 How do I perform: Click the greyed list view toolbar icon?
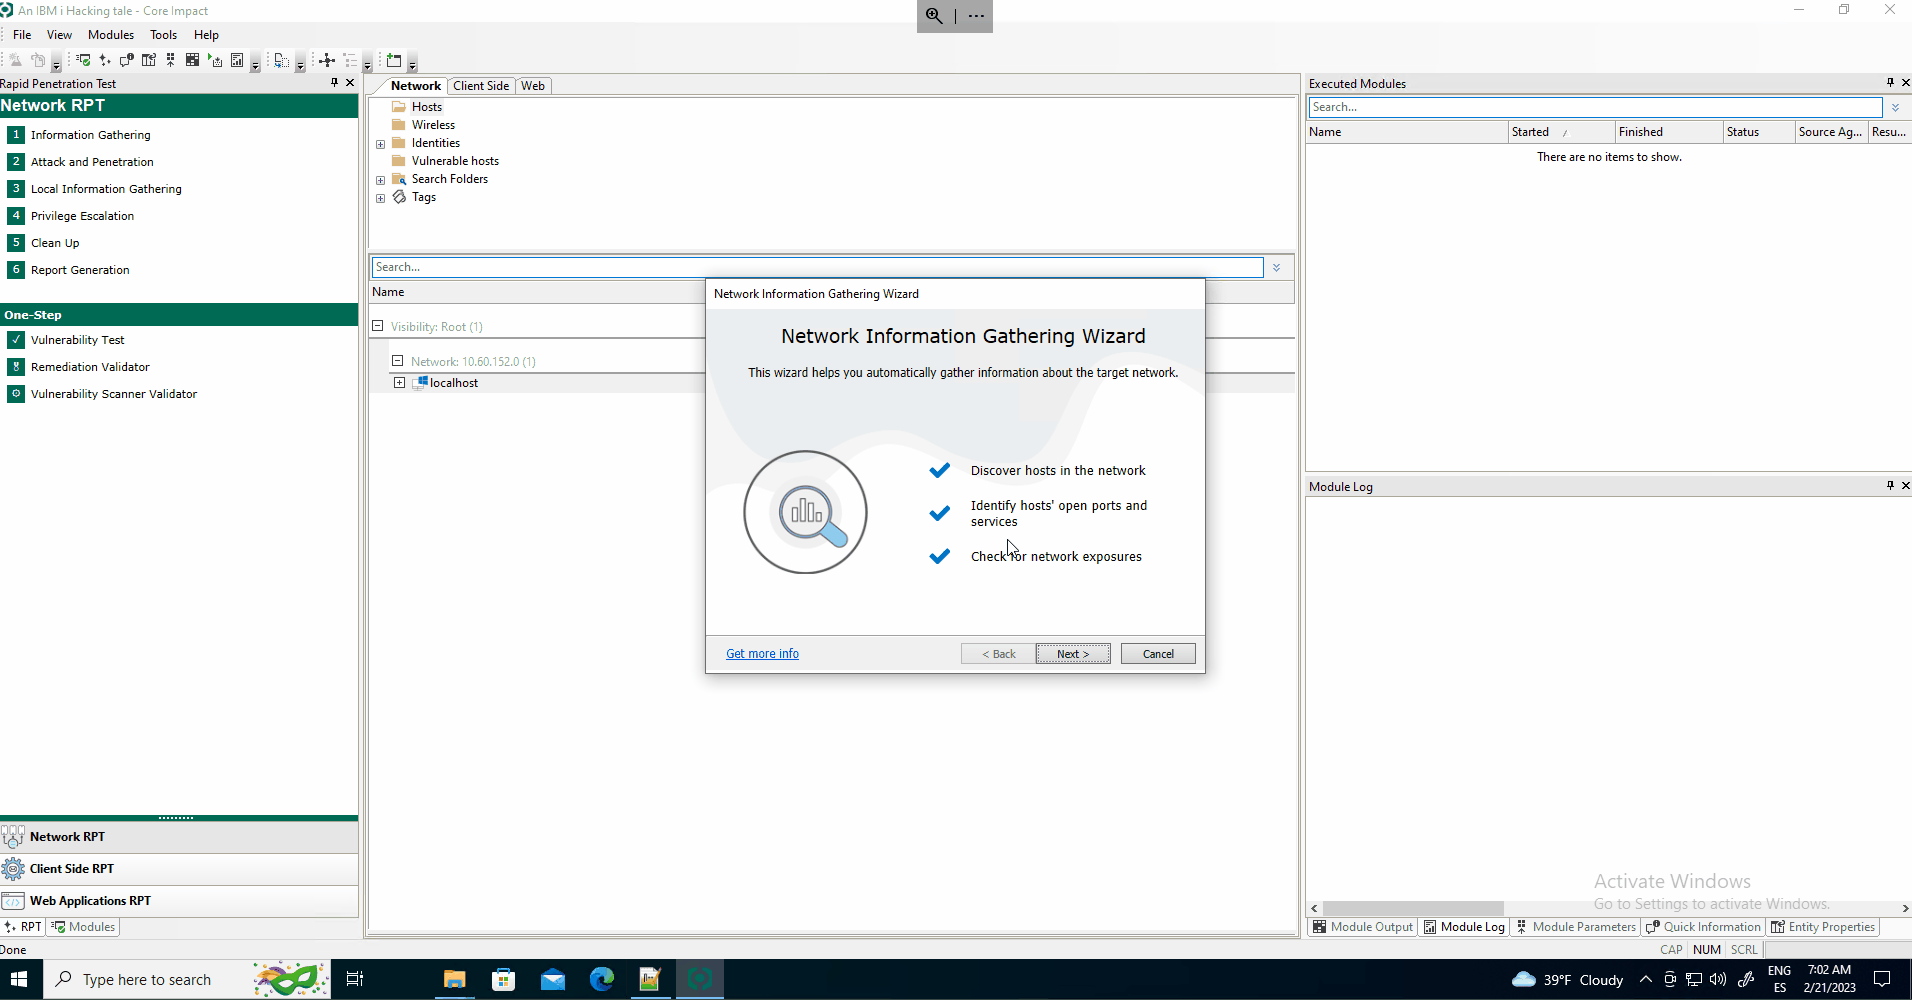(x=350, y=60)
